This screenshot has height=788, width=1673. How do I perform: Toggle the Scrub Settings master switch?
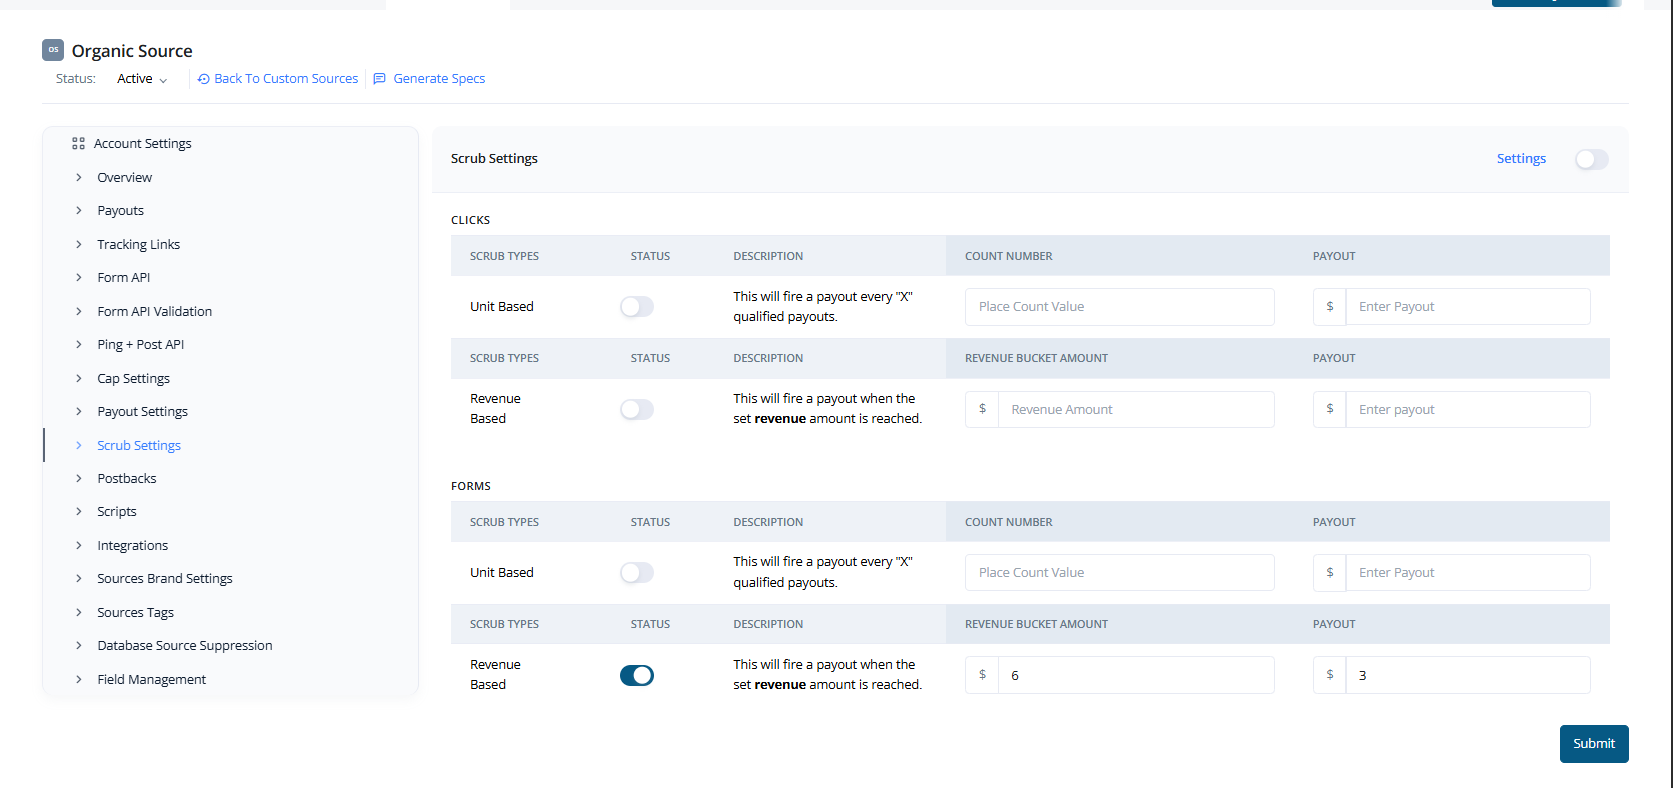pos(1591,159)
